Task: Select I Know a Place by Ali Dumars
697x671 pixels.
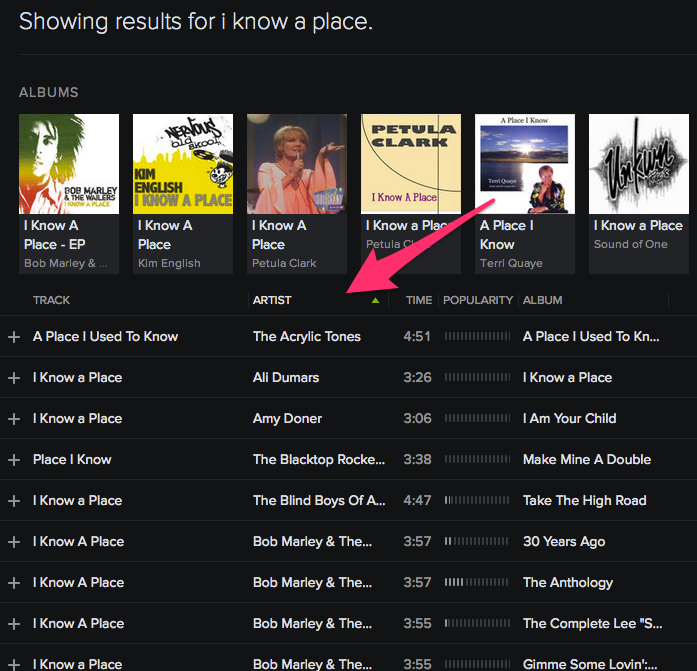Action: click(x=77, y=378)
